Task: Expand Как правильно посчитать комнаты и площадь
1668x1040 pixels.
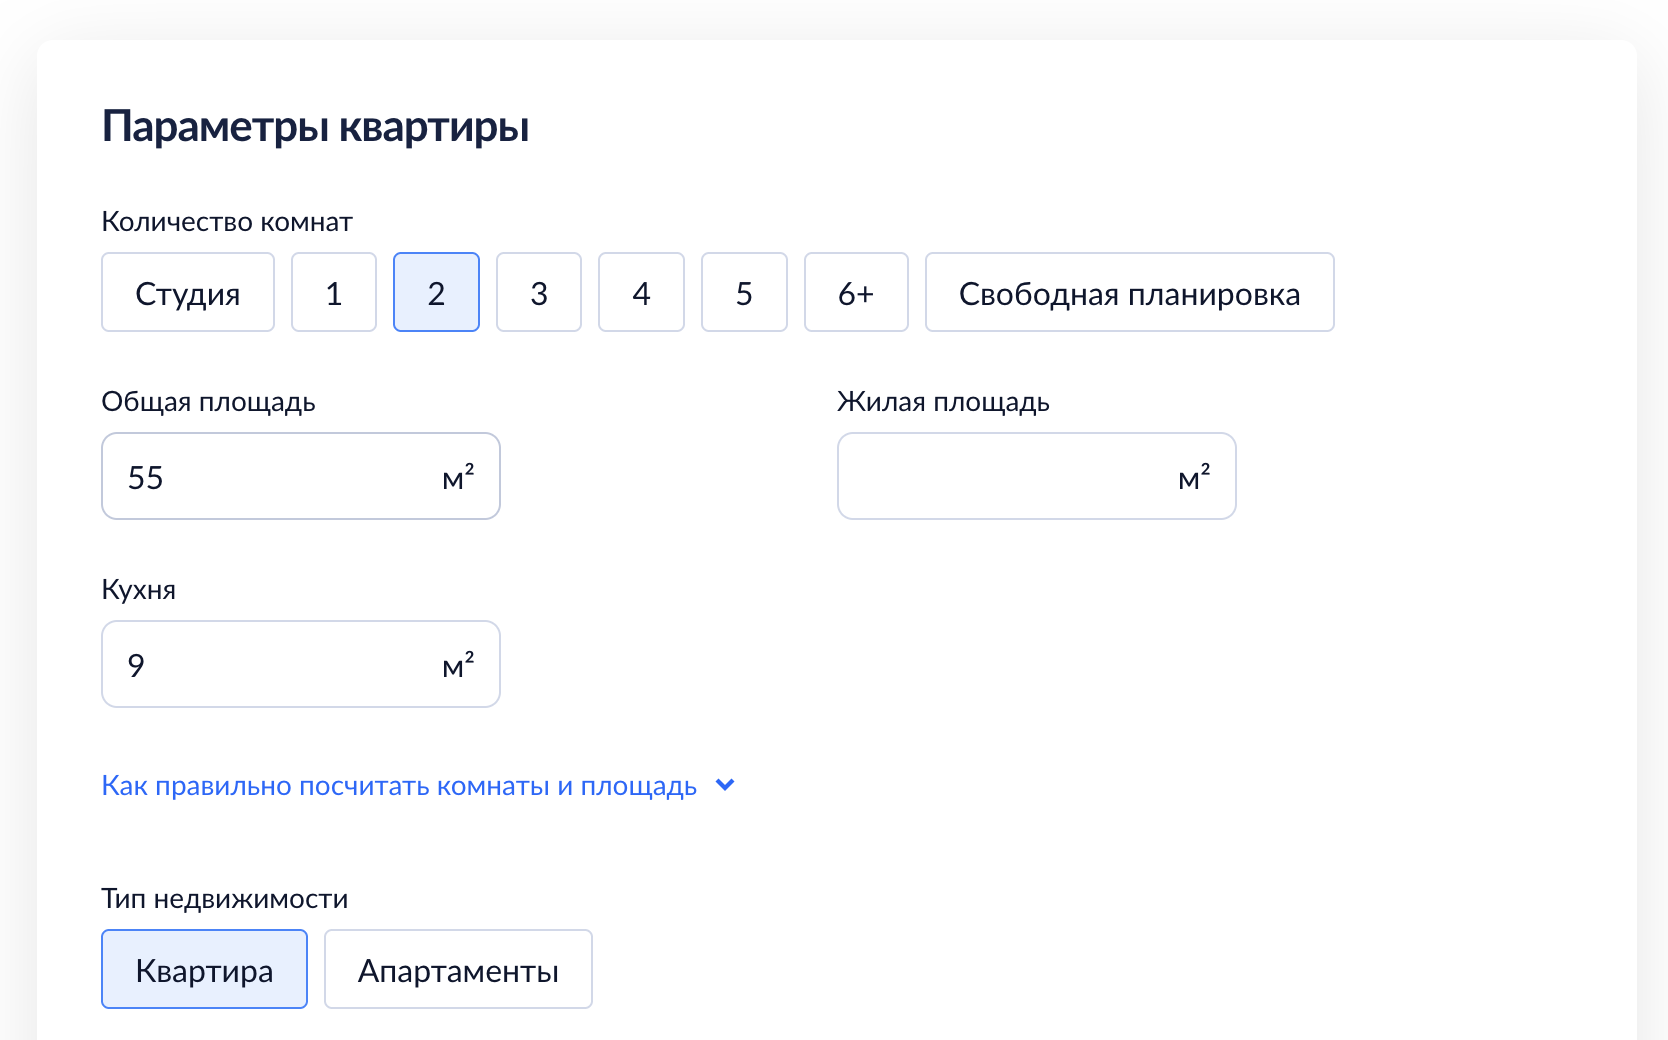Action: pos(399,786)
